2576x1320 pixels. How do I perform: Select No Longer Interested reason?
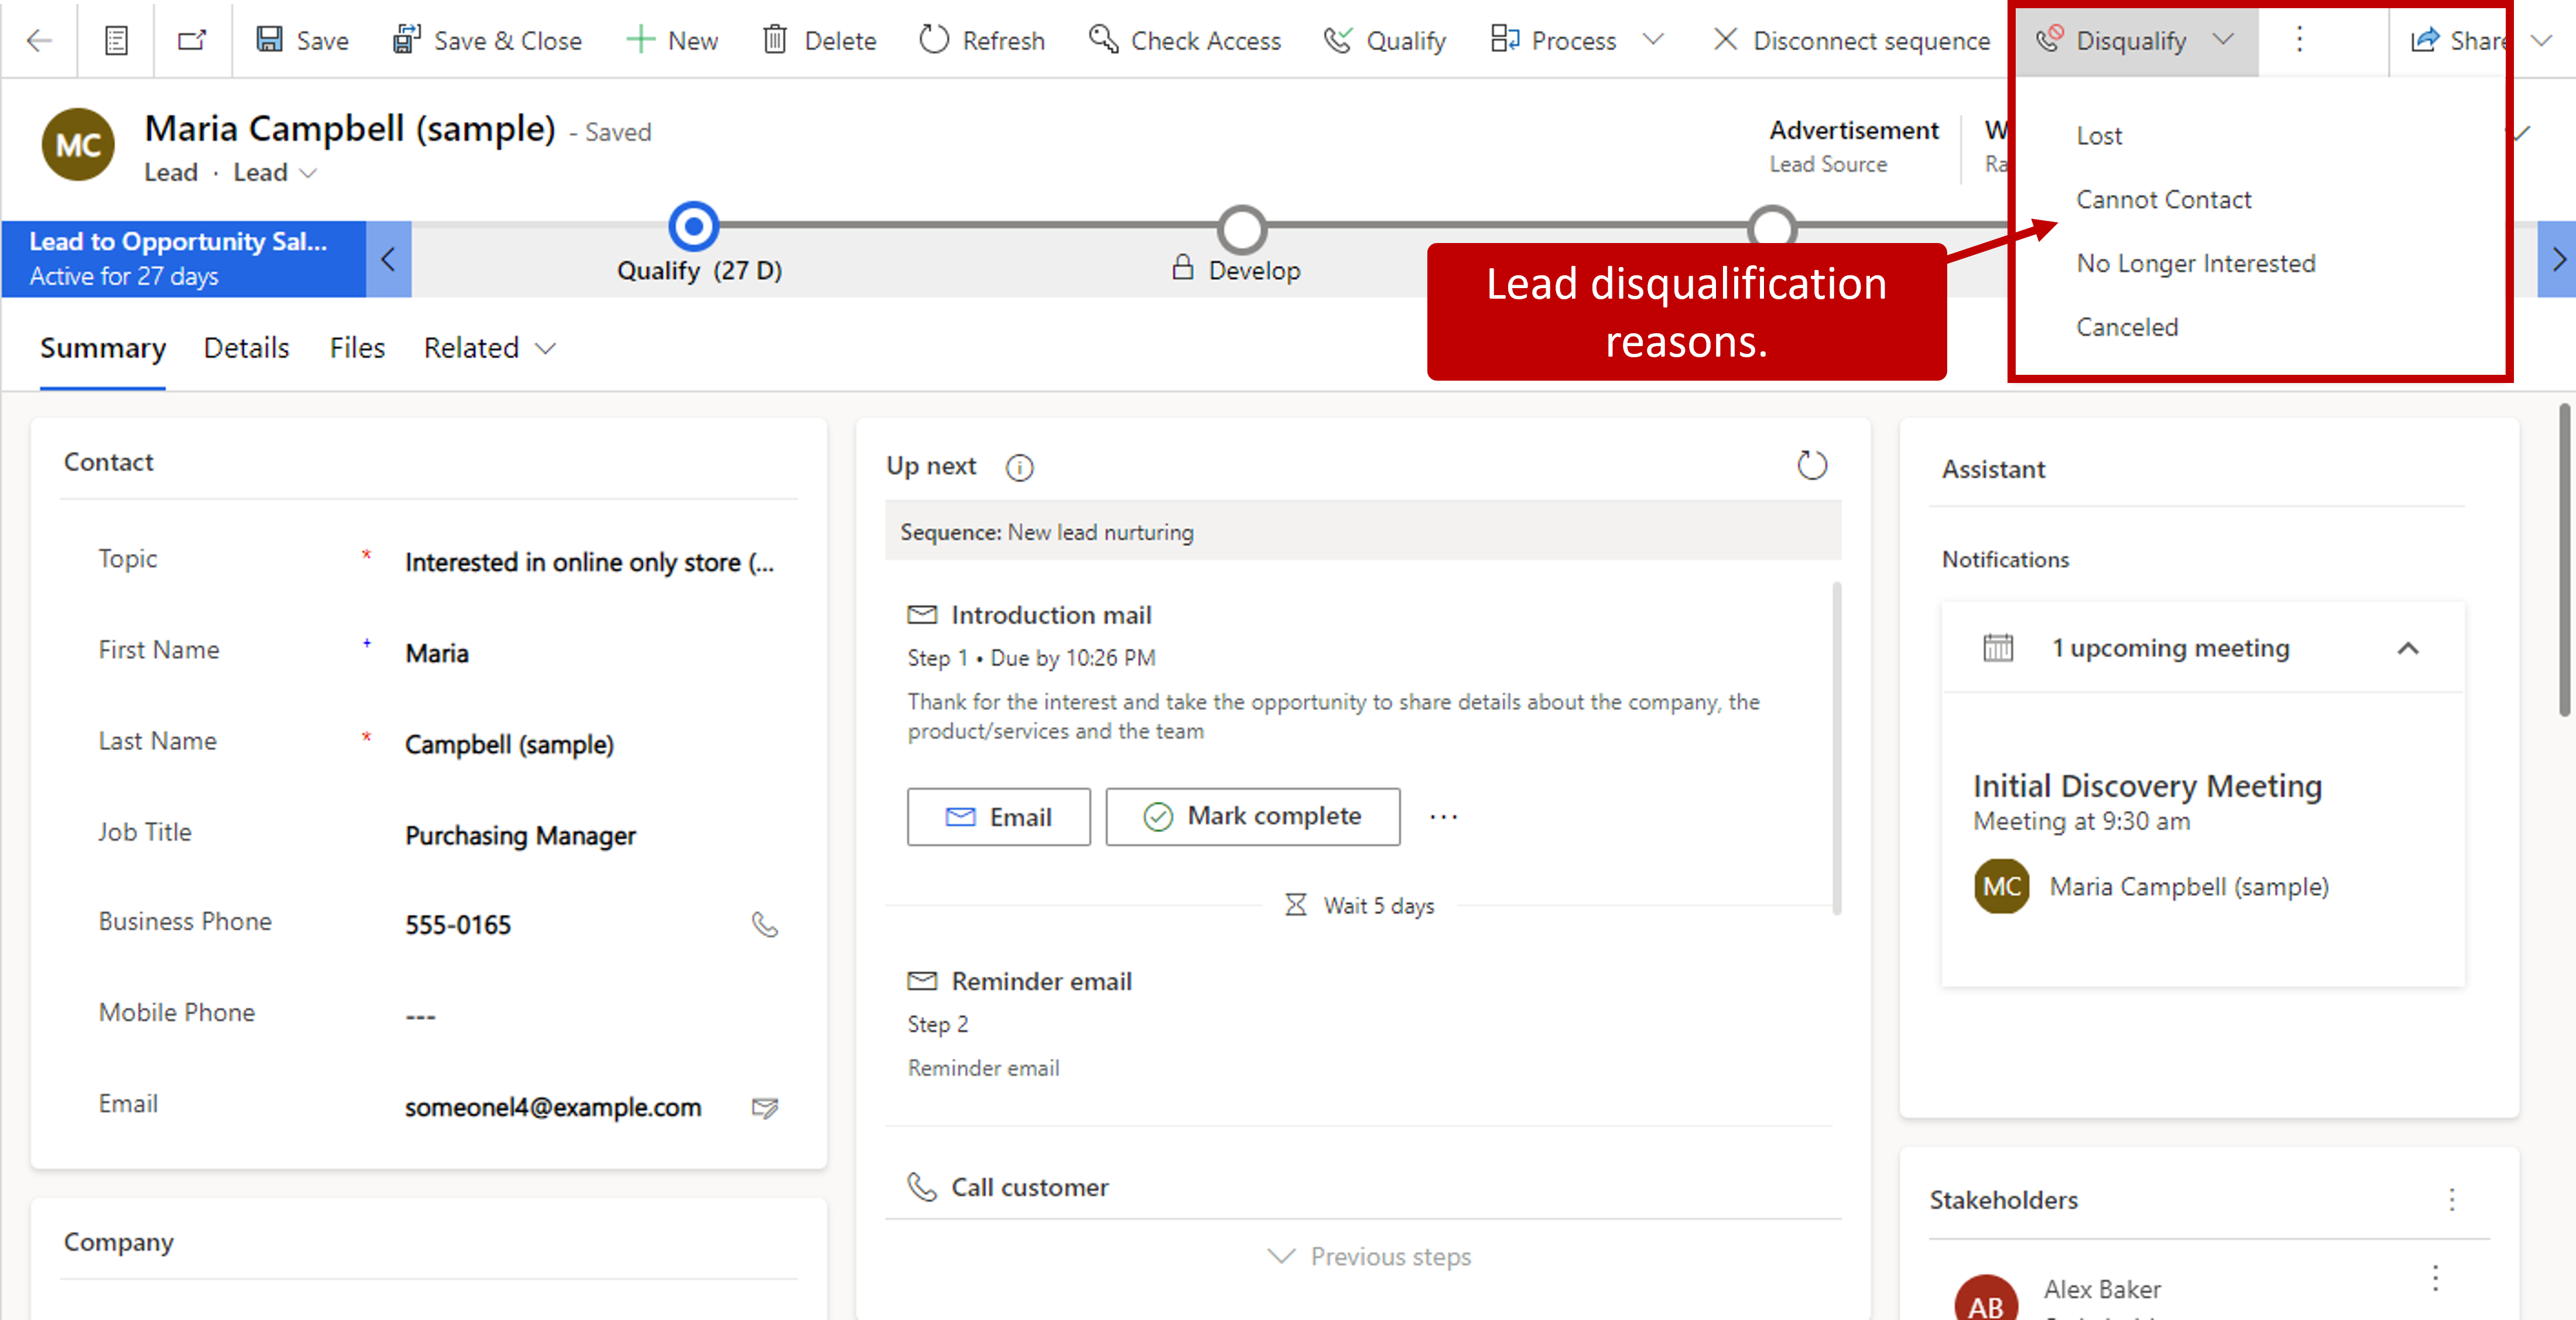pos(2194,262)
